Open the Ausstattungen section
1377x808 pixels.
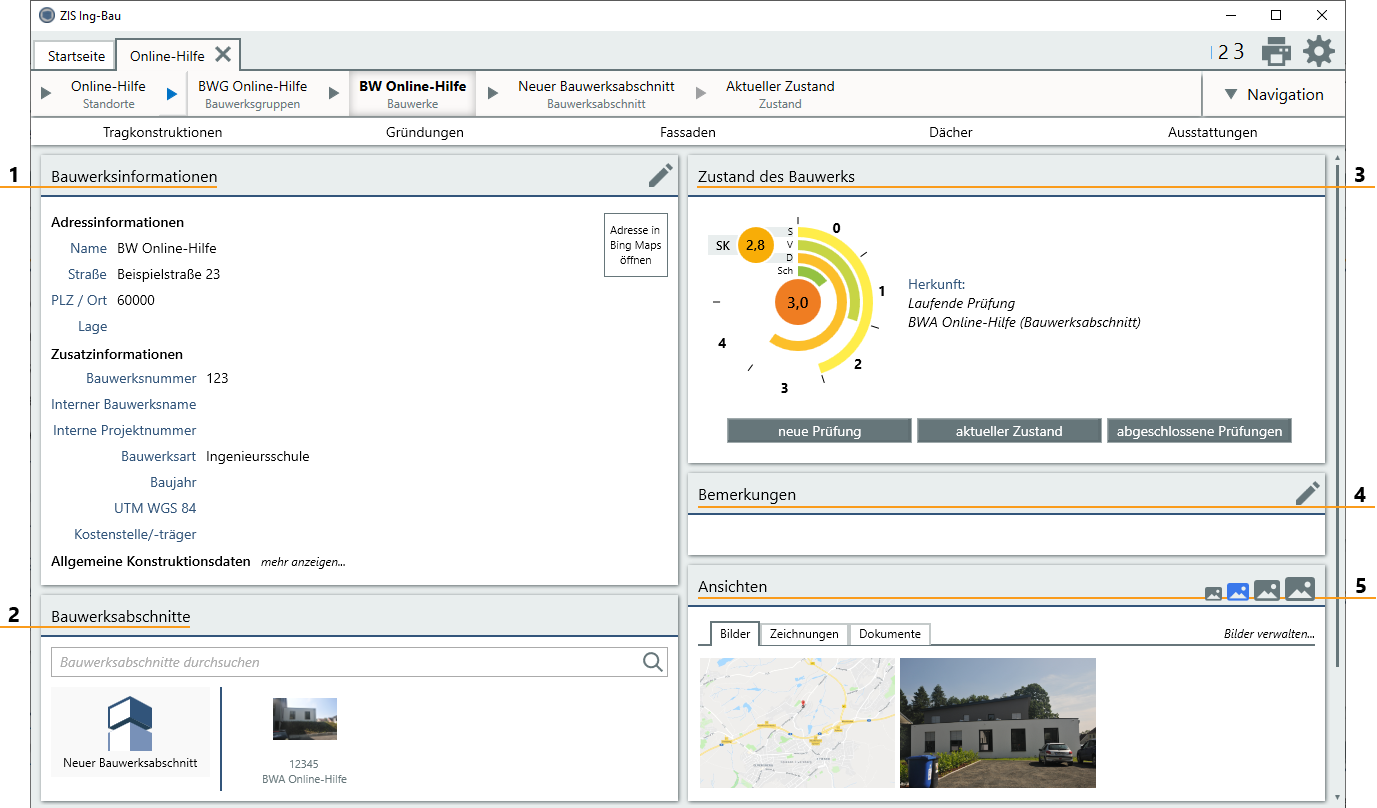[x=1213, y=132]
